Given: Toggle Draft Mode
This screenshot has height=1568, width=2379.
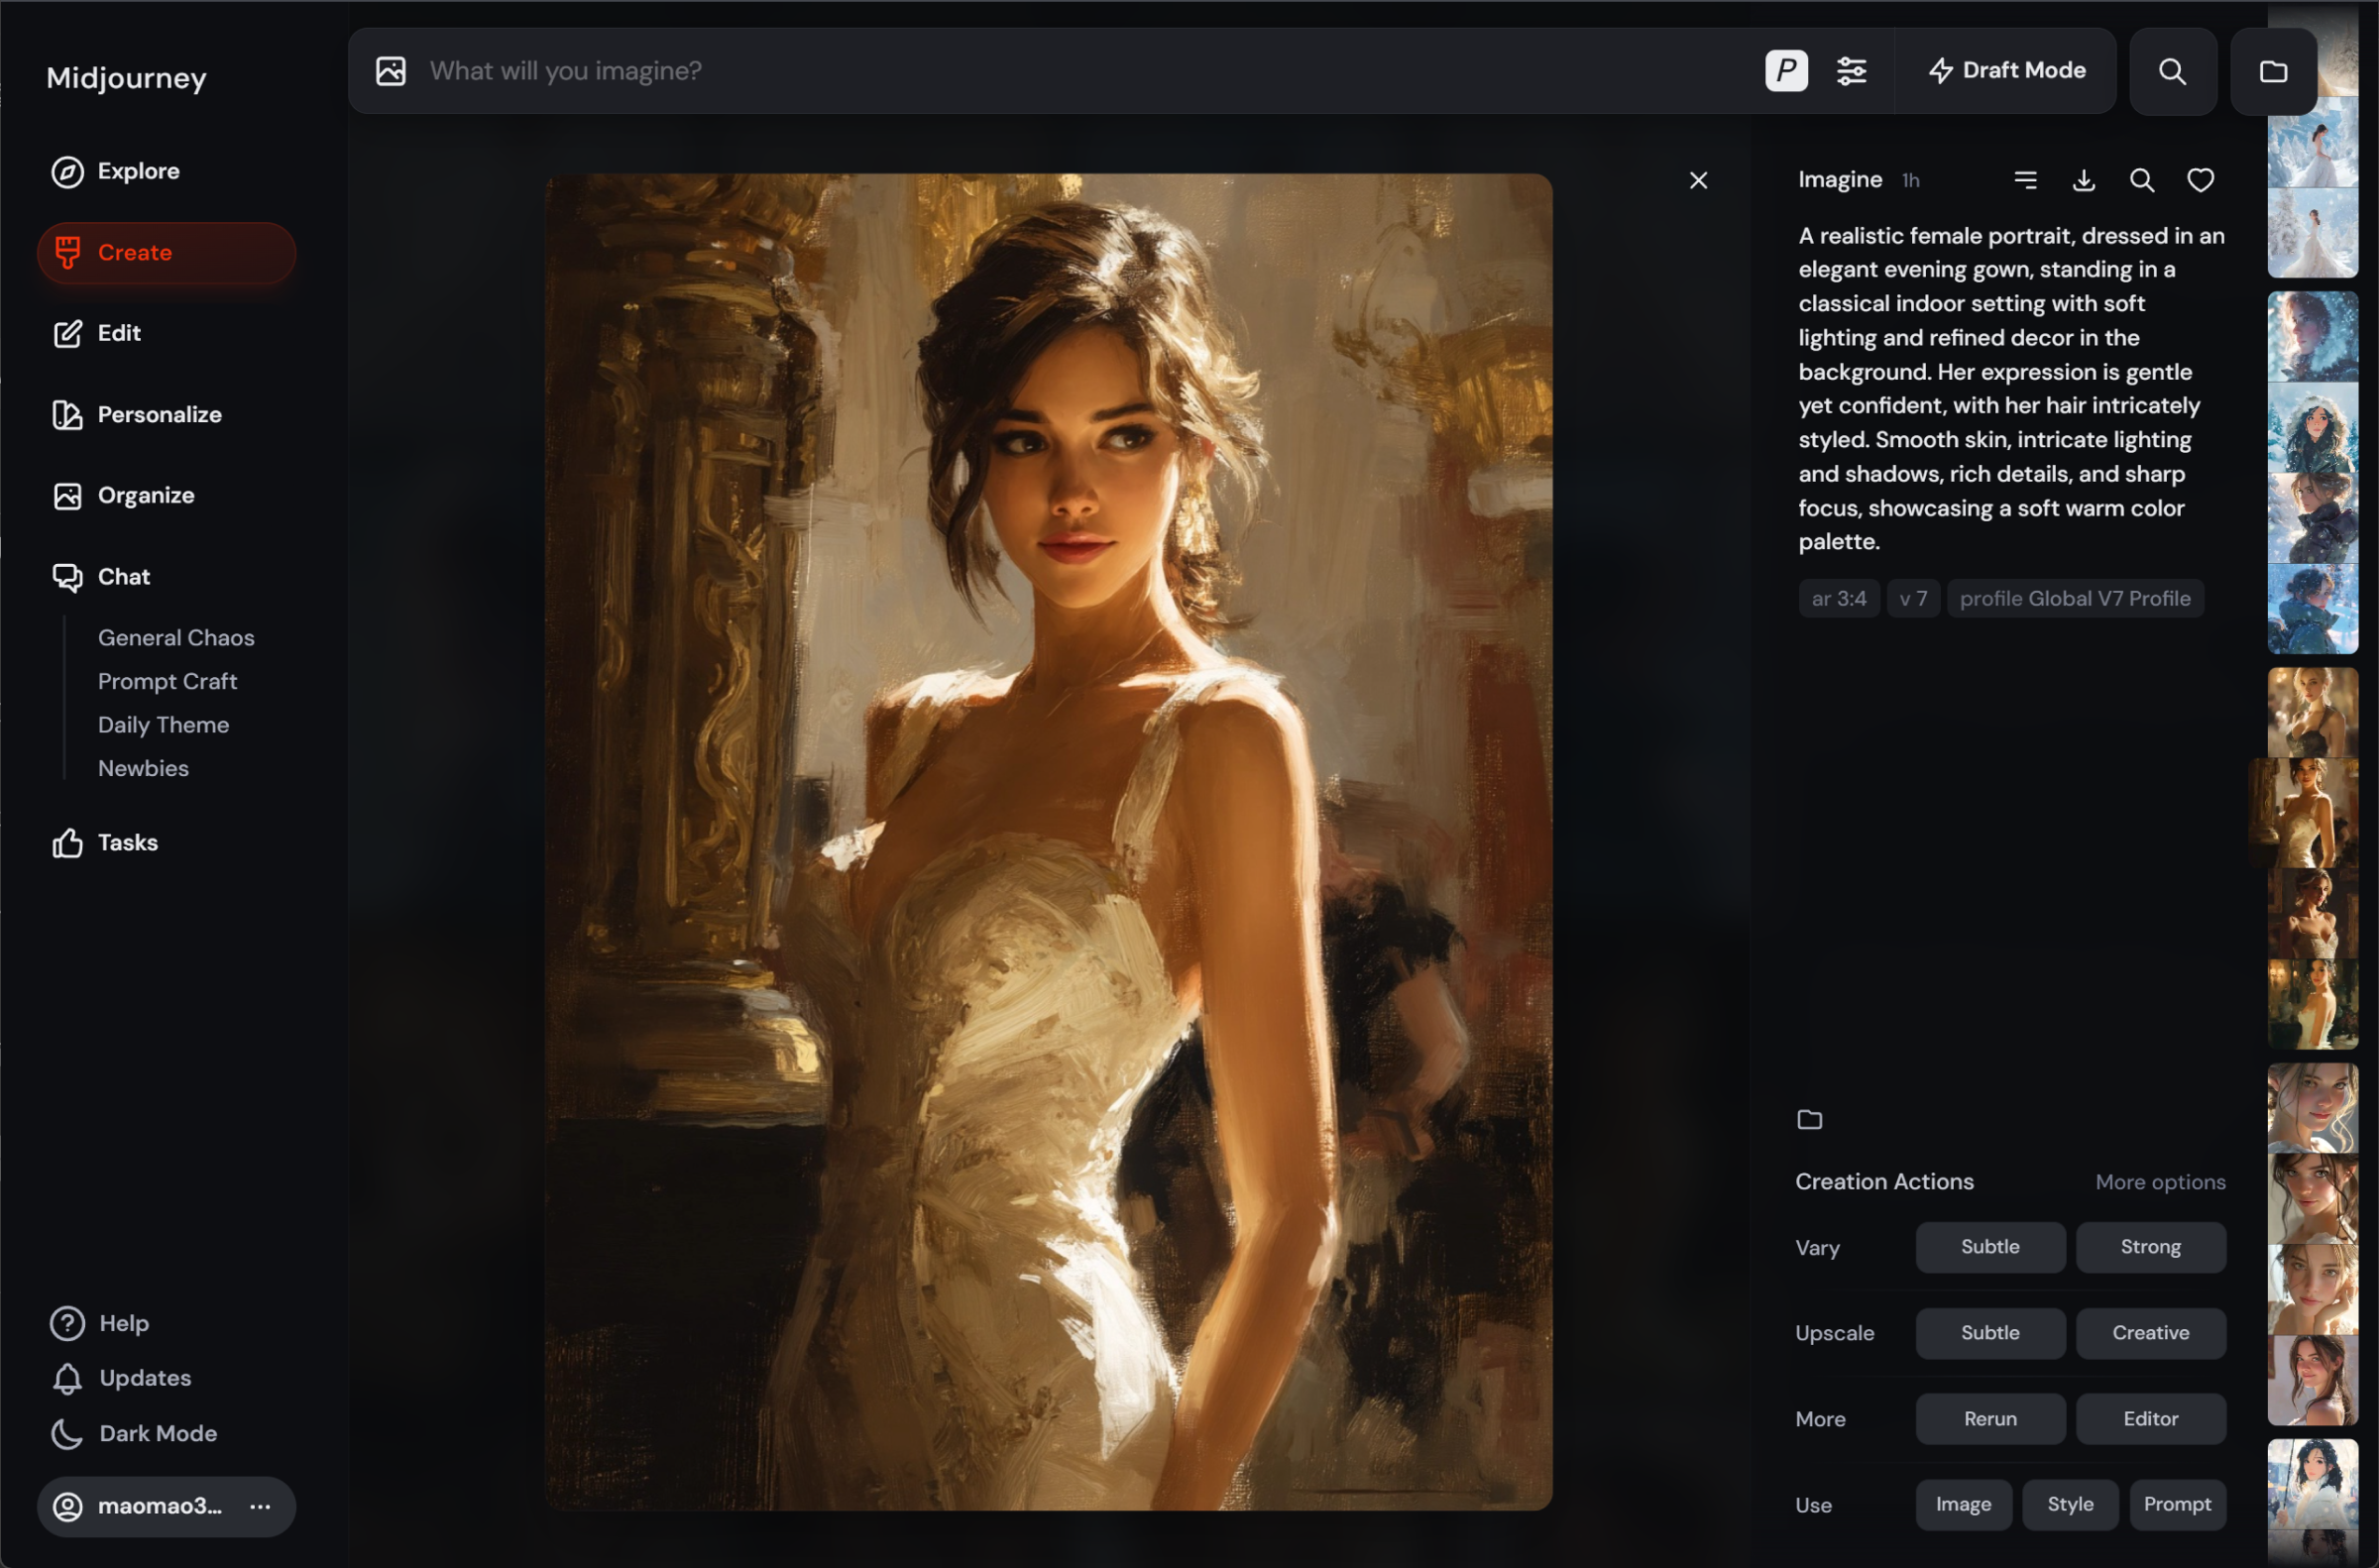Looking at the screenshot, I should click(2006, 71).
